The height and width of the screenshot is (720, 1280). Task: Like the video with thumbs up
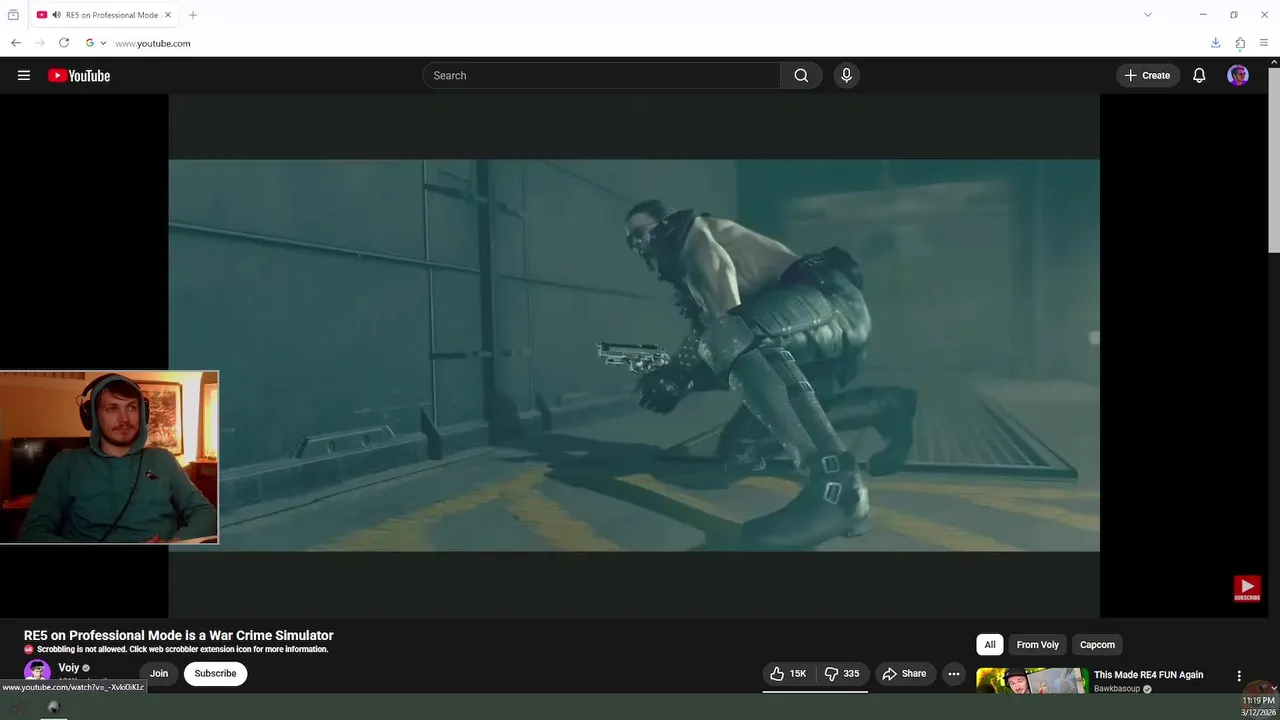pos(788,674)
